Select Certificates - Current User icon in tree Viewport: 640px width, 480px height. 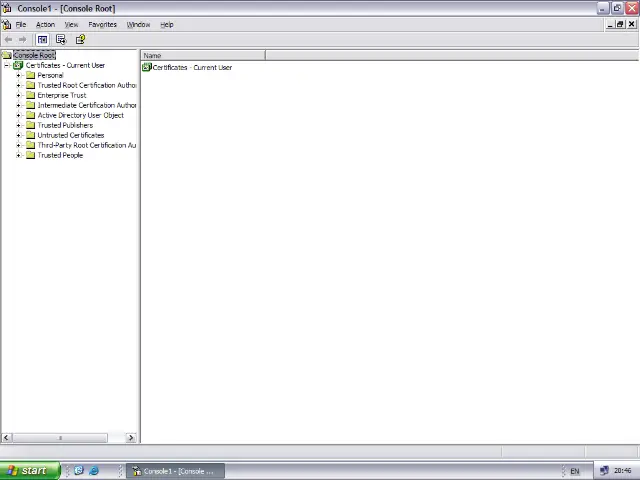point(18,65)
